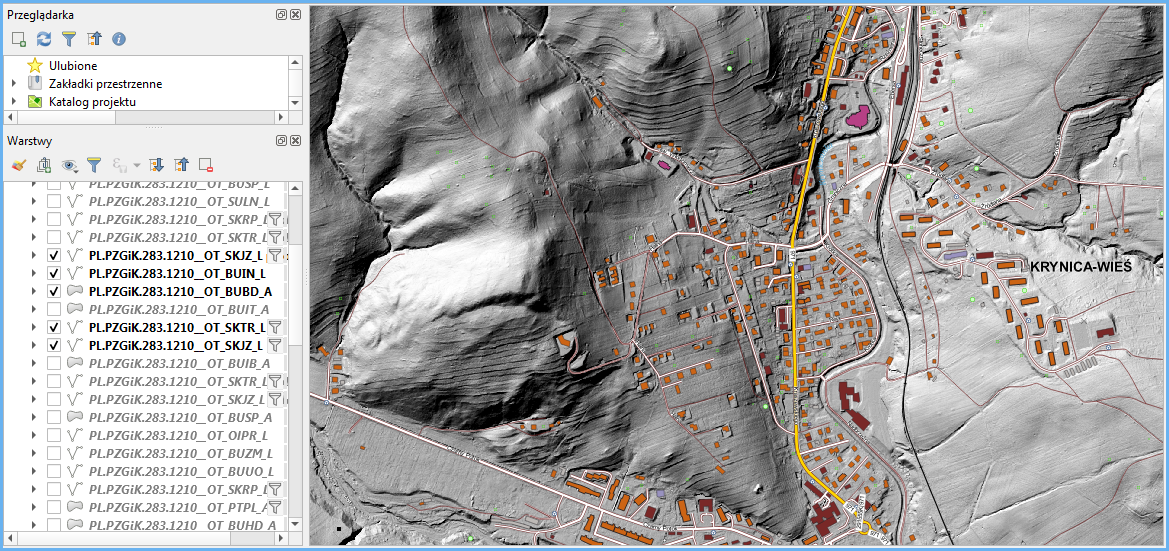The height and width of the screenshot is (551, 1169).
Task: Click Add Group icon in Warstwy
Action: (x=44, y=165)
